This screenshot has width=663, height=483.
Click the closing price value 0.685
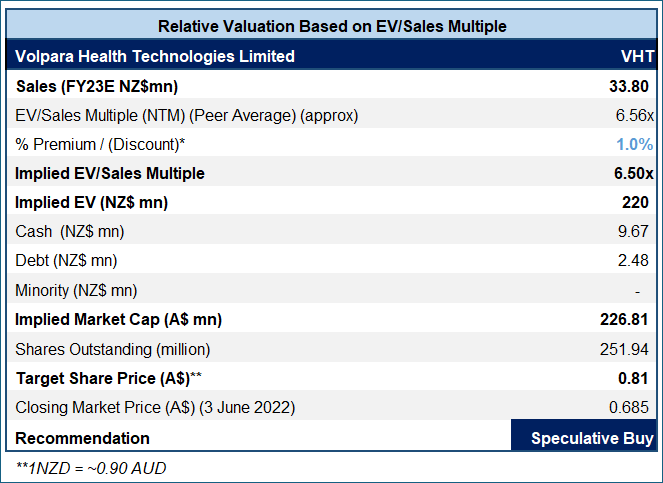(629, 408)
